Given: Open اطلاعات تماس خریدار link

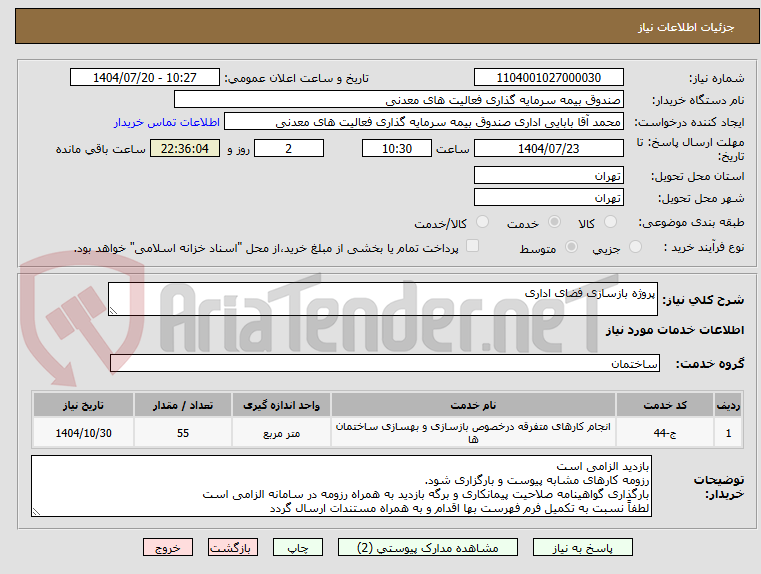Looking at the screenshot, I should (166, 122).
